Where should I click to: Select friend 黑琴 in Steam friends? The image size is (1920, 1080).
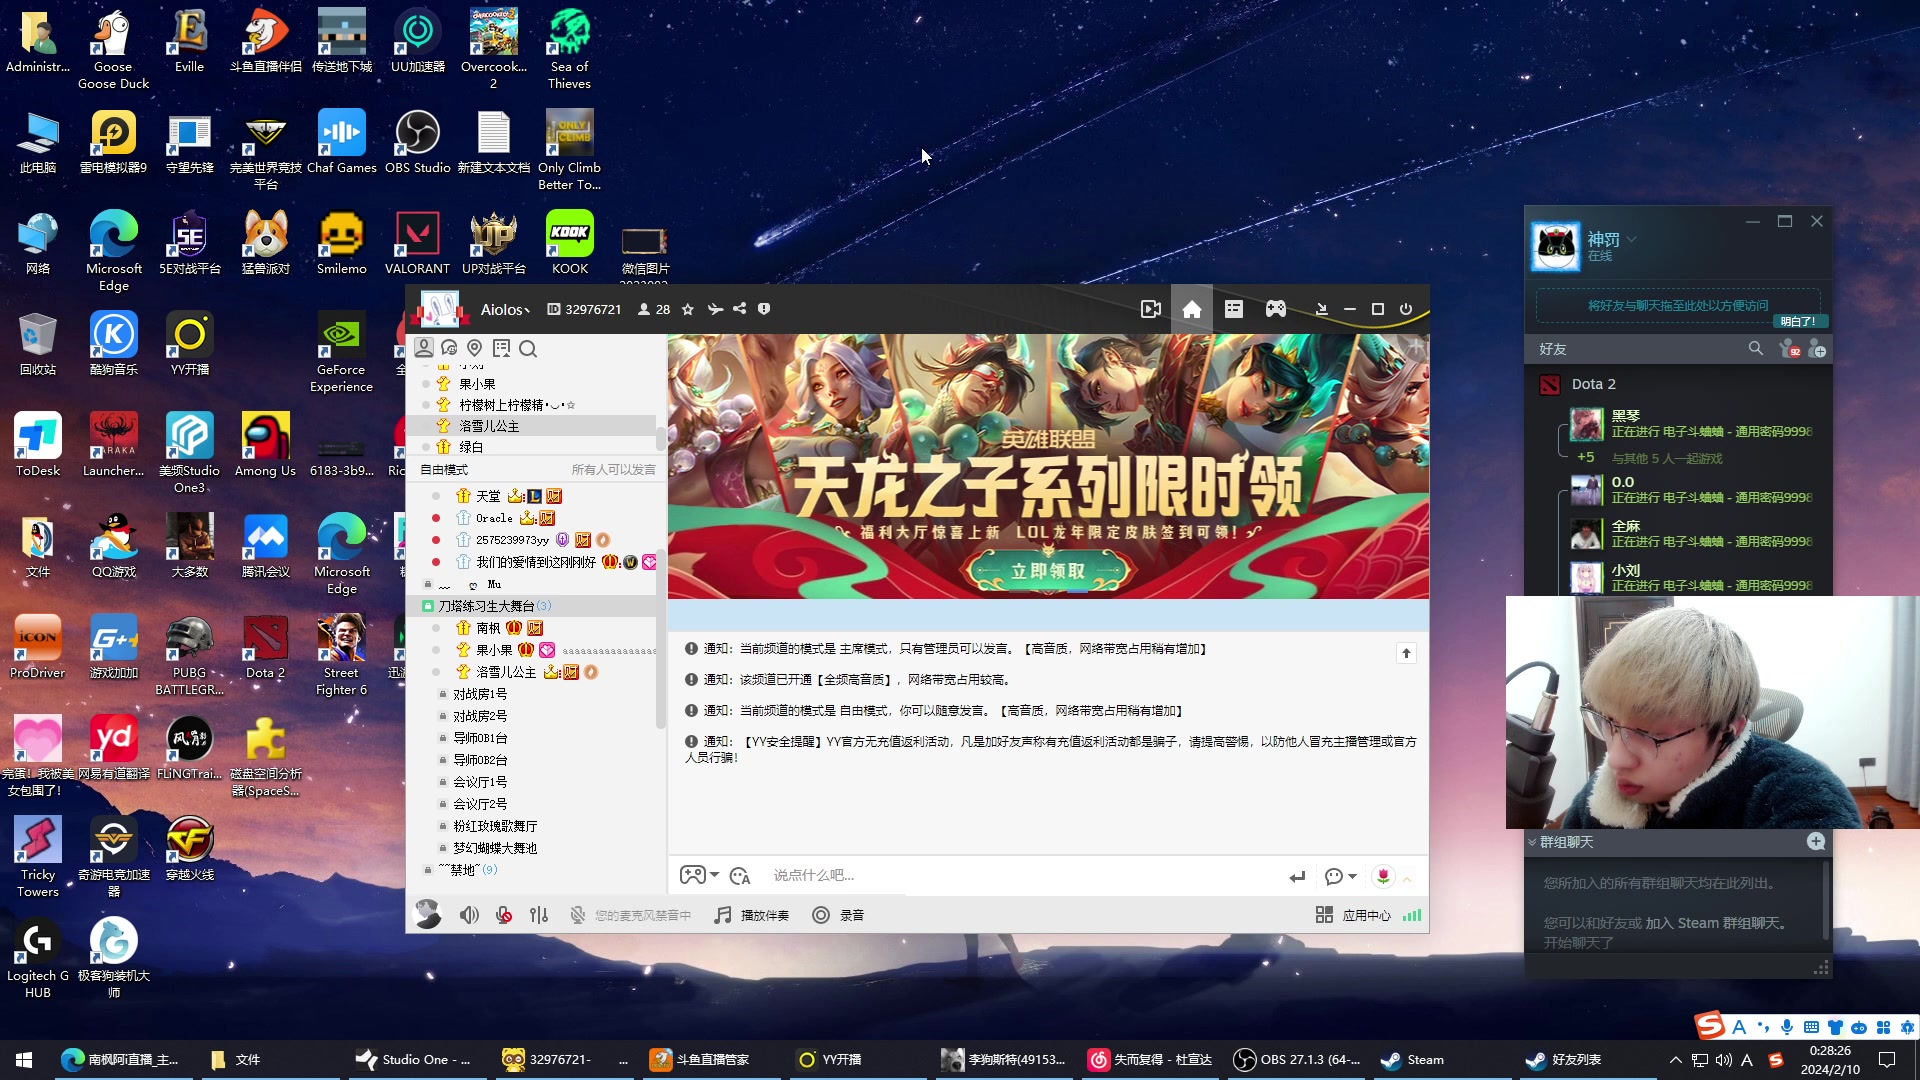pyautogui.click(x=1690, y=424)
